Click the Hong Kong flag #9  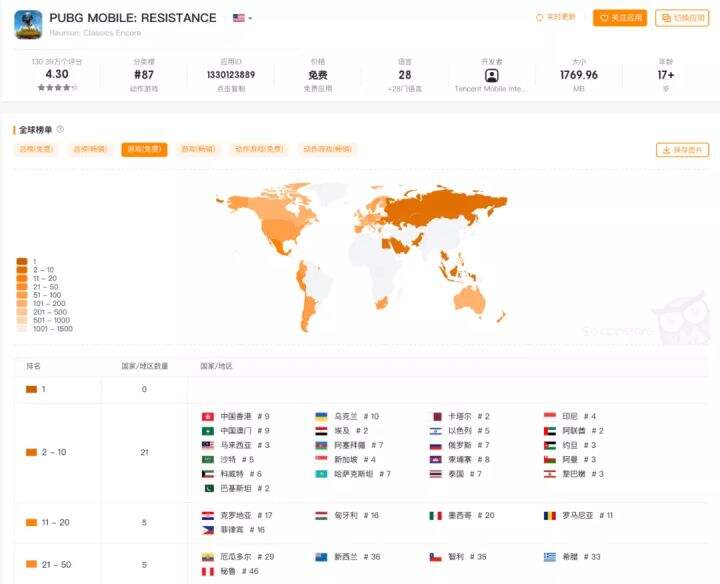(208, 416)
